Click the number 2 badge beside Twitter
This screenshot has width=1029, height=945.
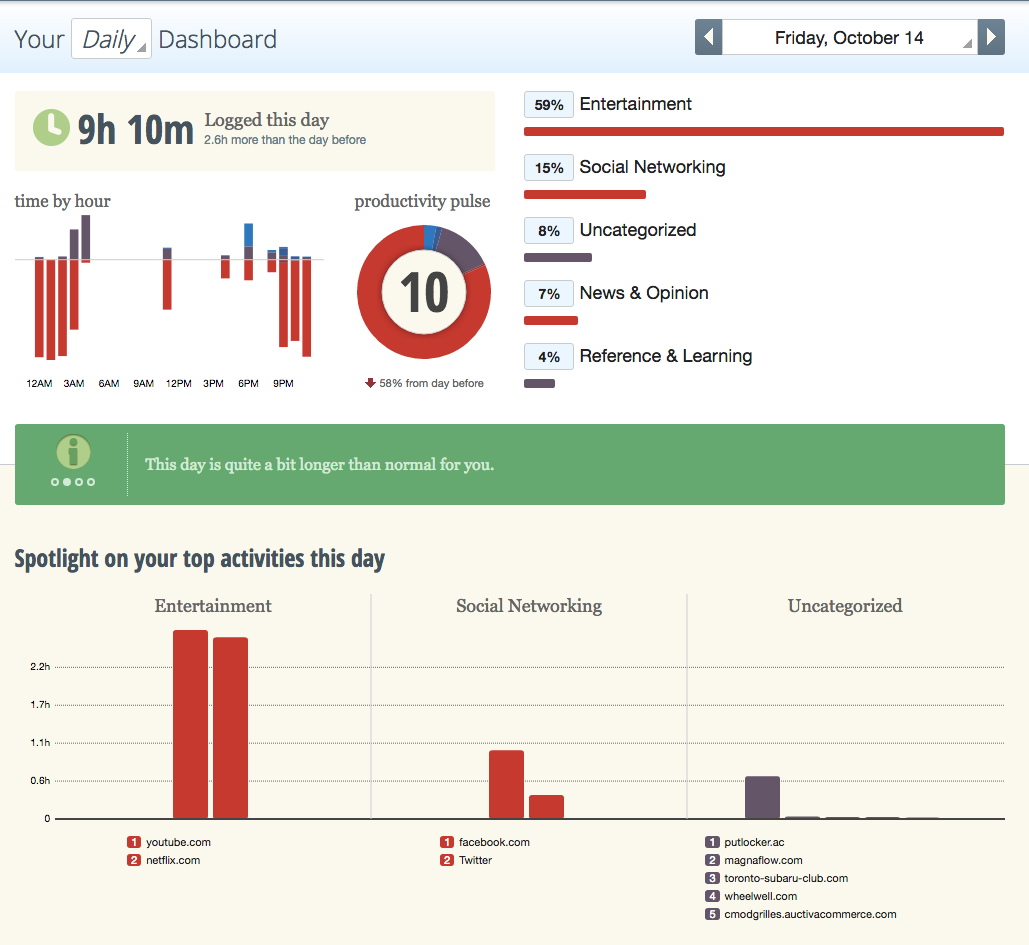pos(447,860)
